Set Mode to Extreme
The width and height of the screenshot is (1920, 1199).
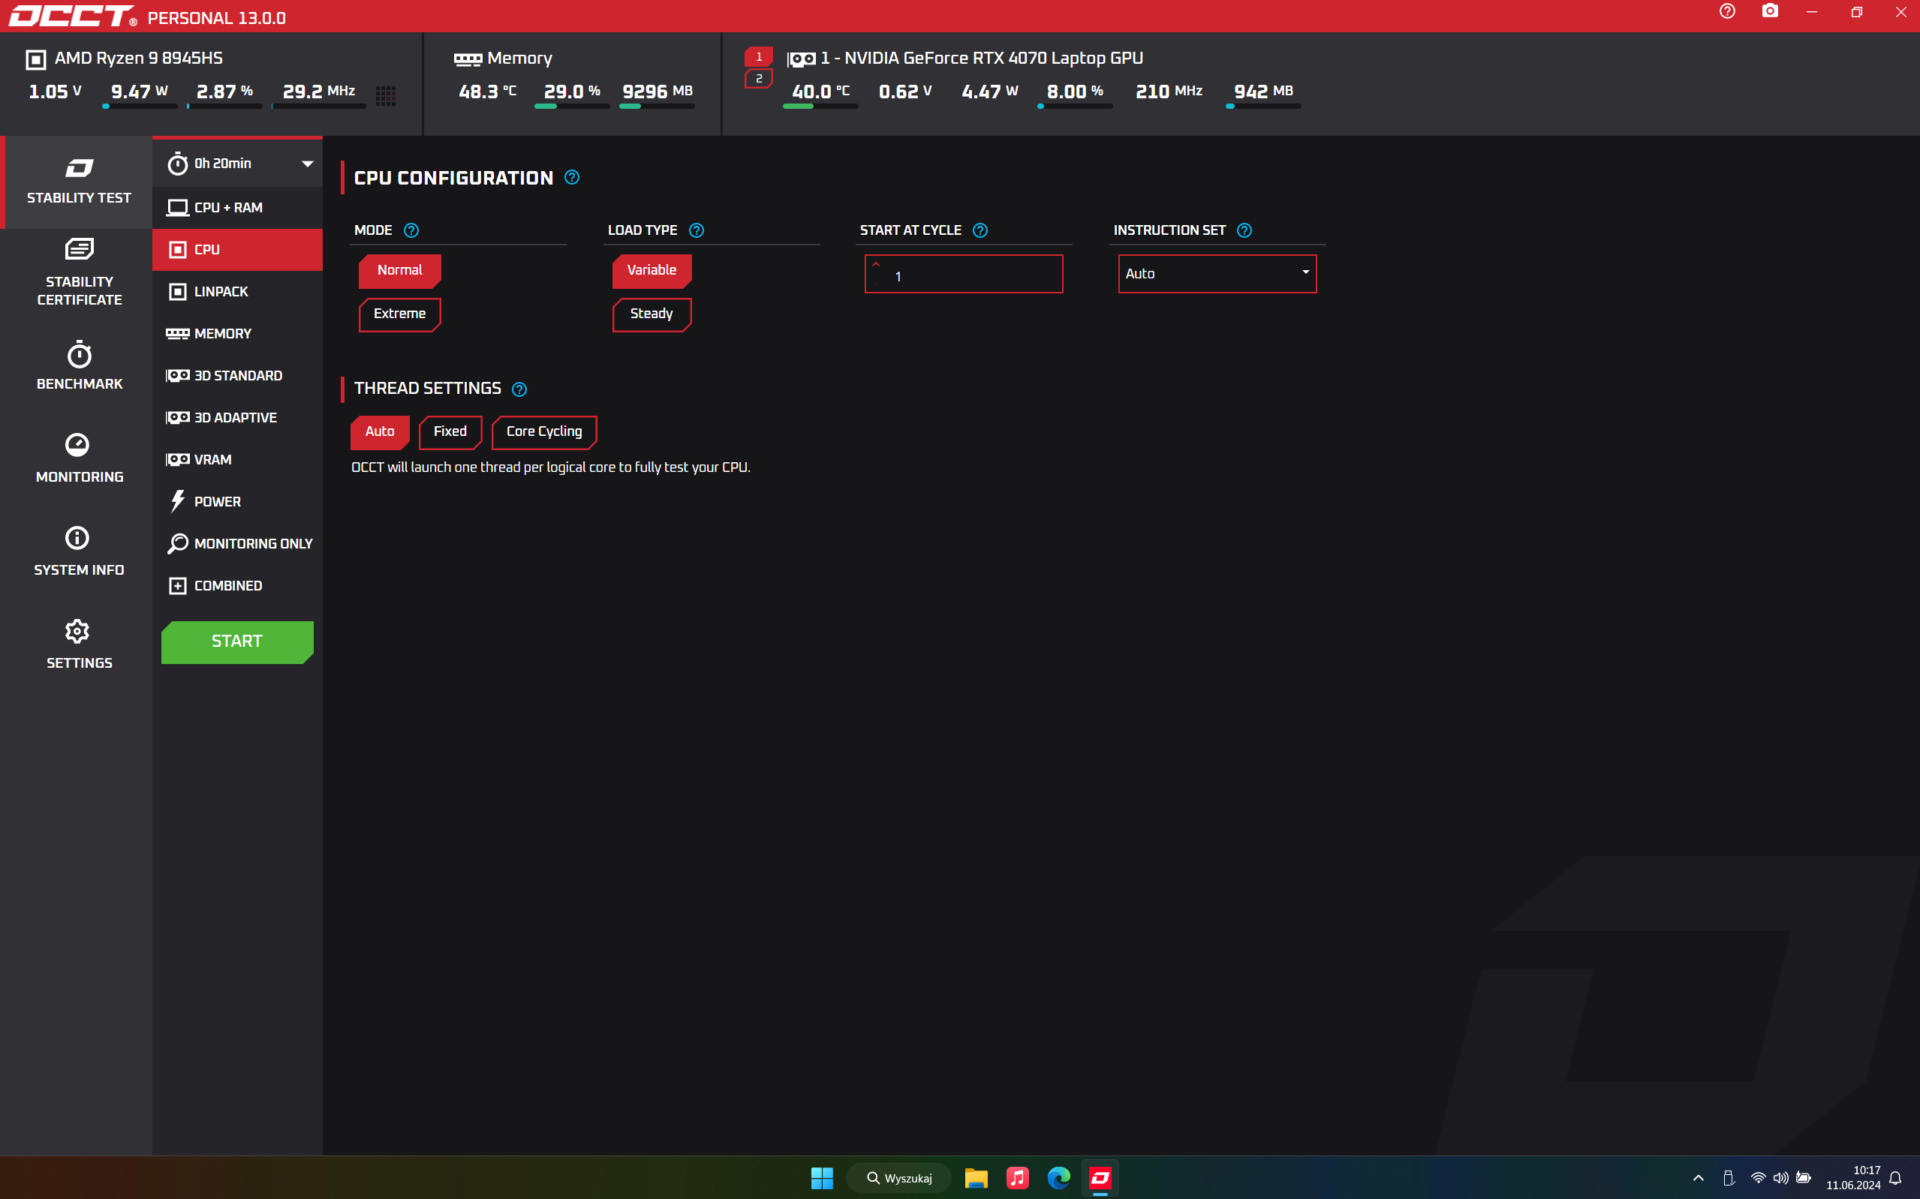tap(400, 314)
